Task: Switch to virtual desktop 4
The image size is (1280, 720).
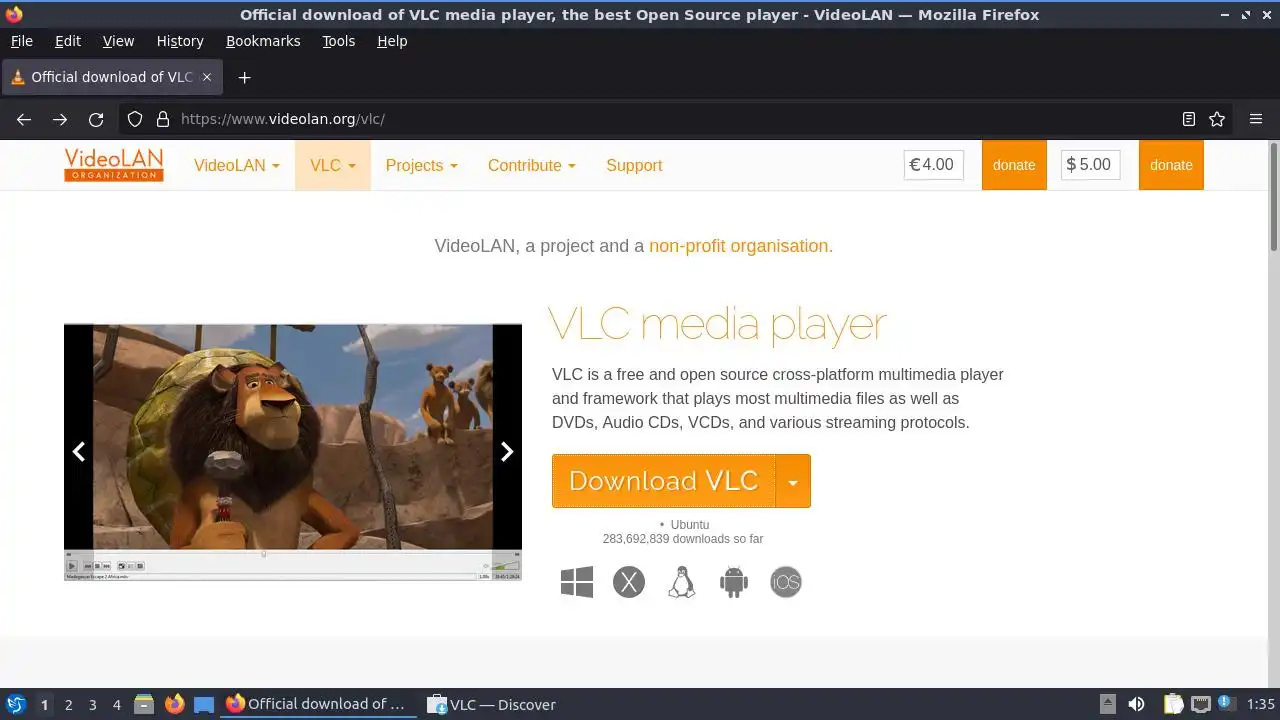Action: 116,704
